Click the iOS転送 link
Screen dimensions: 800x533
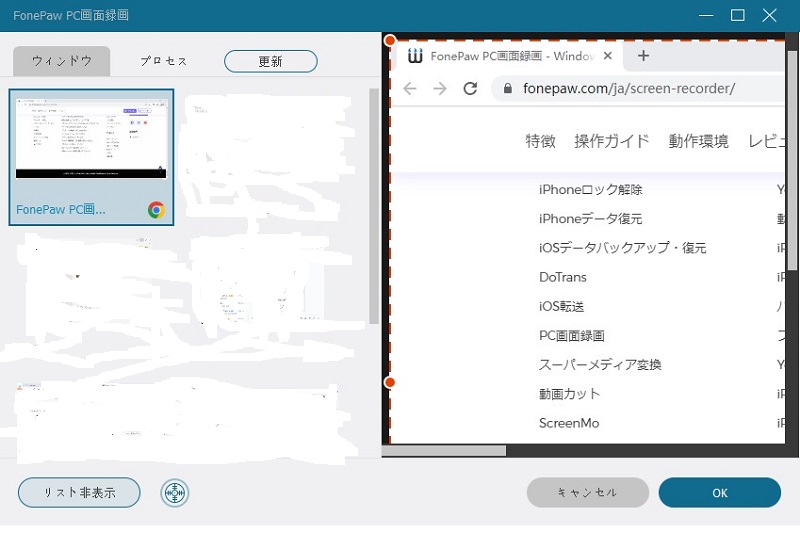click(x=561, y=307)
